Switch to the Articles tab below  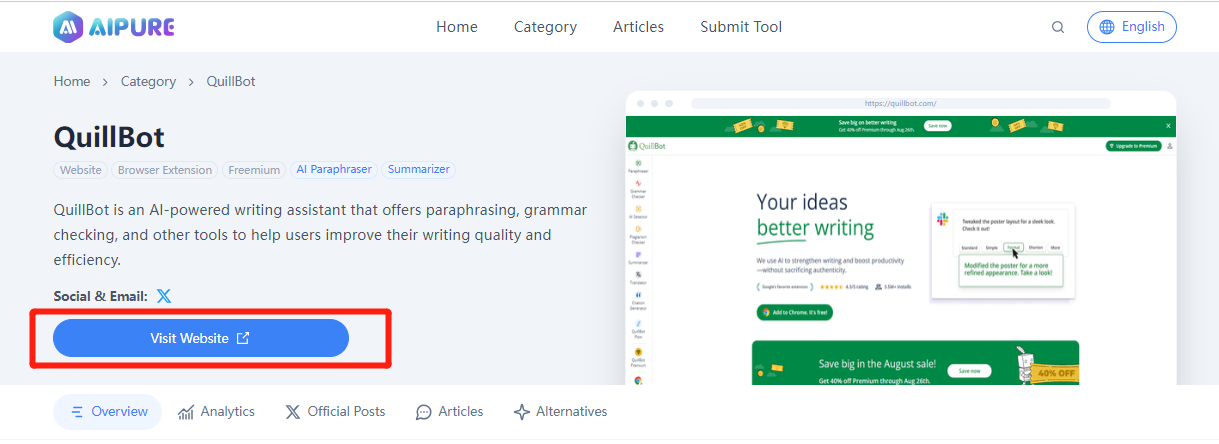[450, 411]
